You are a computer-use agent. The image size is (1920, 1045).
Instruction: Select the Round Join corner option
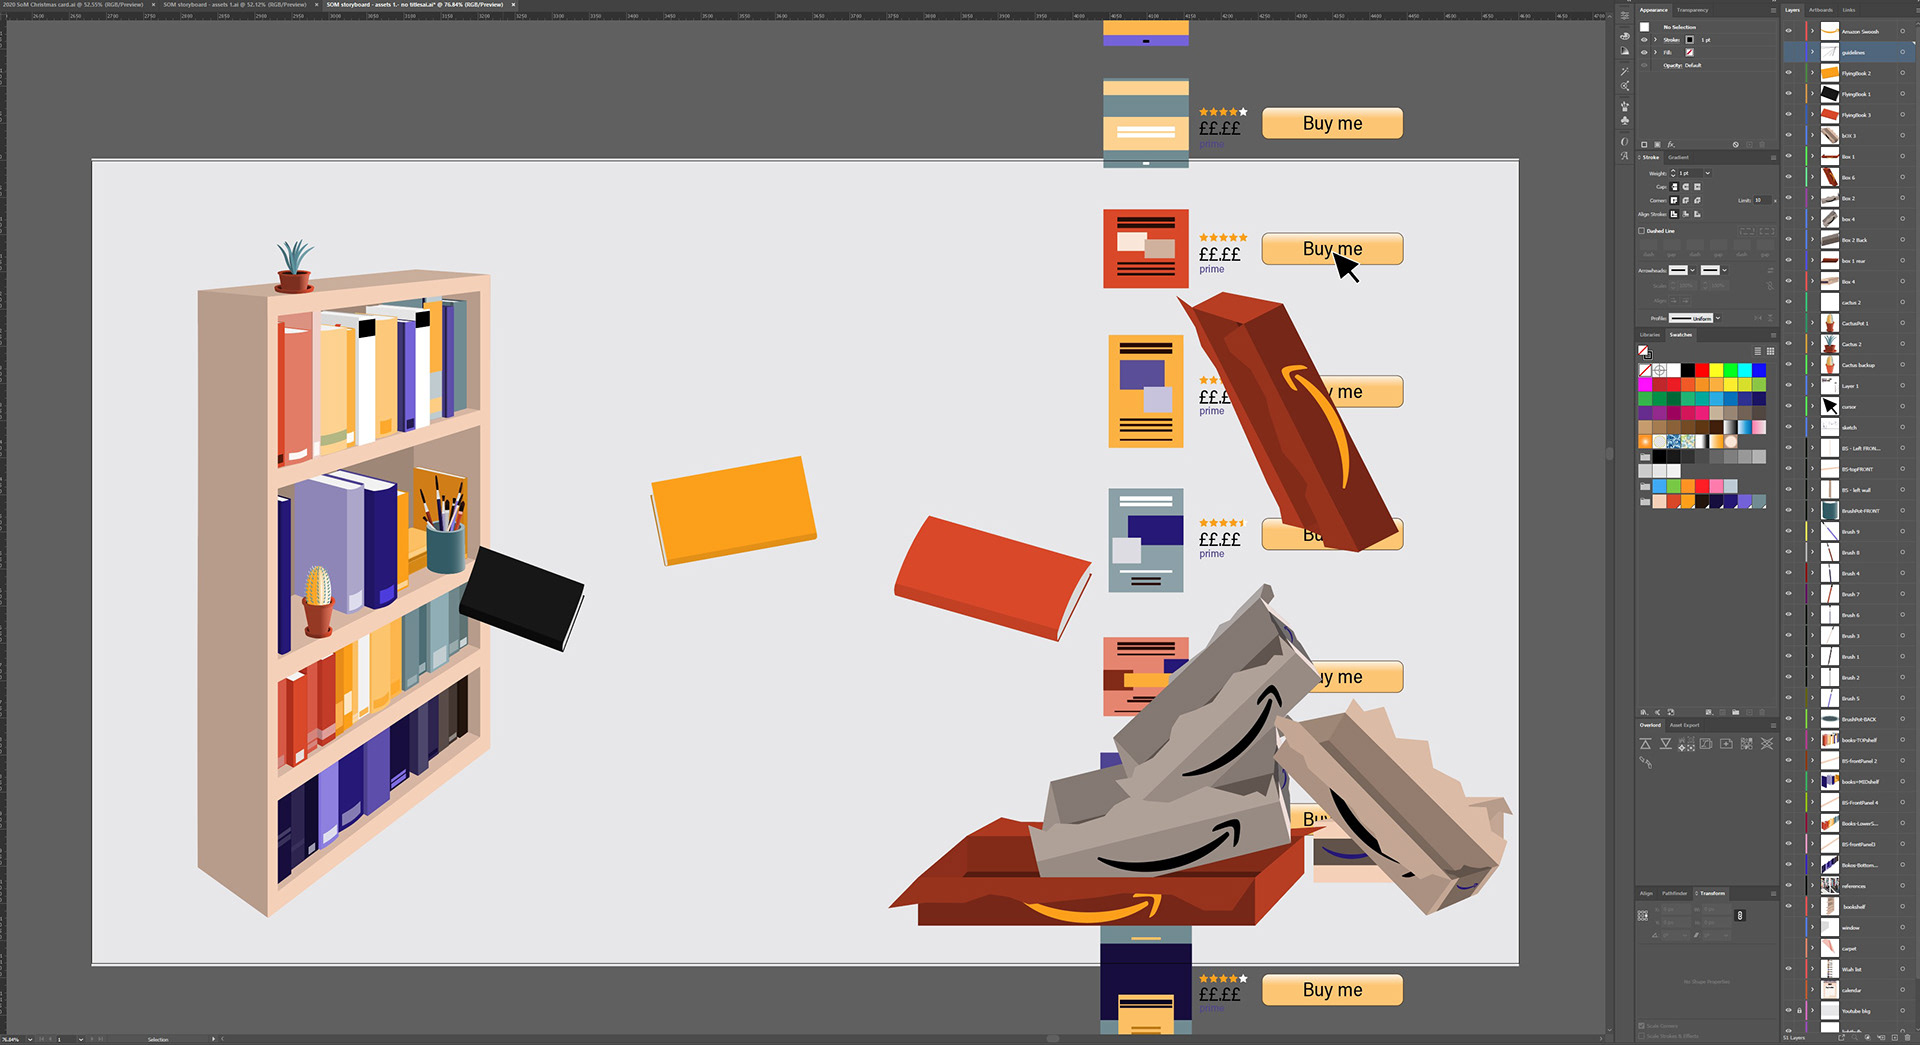pyautogui.click(x=1686, y=200)
